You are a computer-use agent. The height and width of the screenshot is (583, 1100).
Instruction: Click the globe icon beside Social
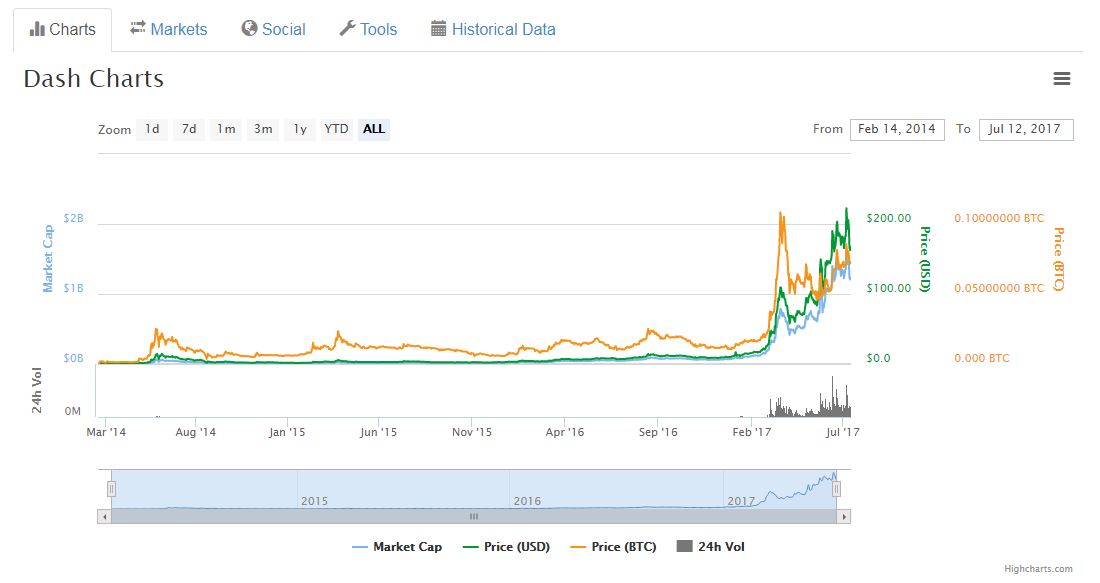point(249,28)
